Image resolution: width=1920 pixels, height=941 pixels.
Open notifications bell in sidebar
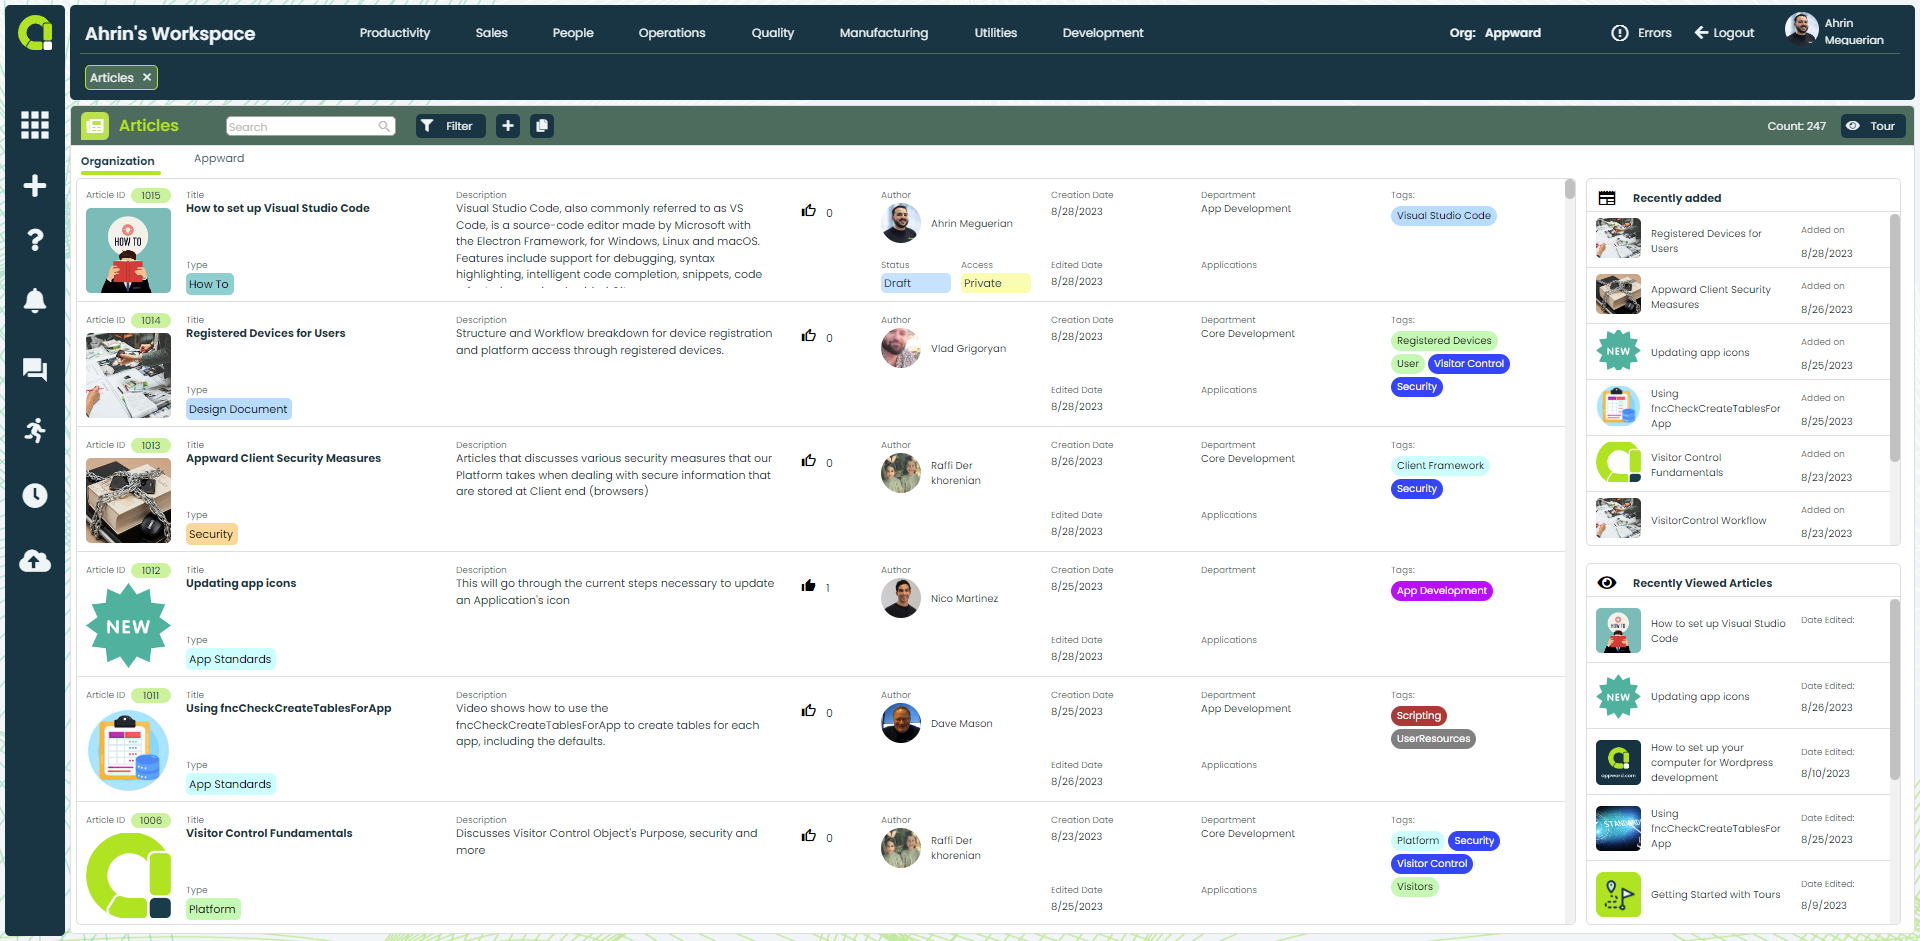pos(35,301)
